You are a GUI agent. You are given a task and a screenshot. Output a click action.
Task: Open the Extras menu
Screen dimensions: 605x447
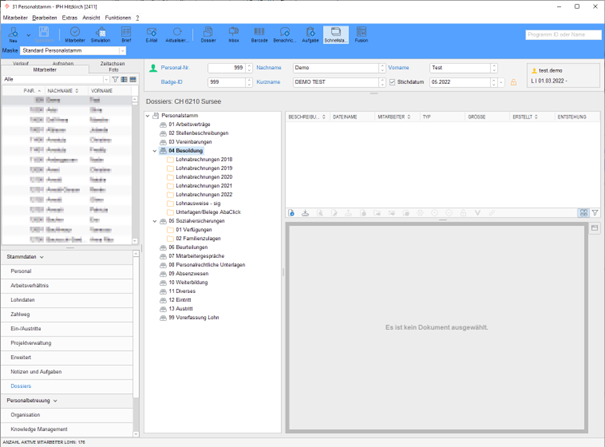pos(69,18)
